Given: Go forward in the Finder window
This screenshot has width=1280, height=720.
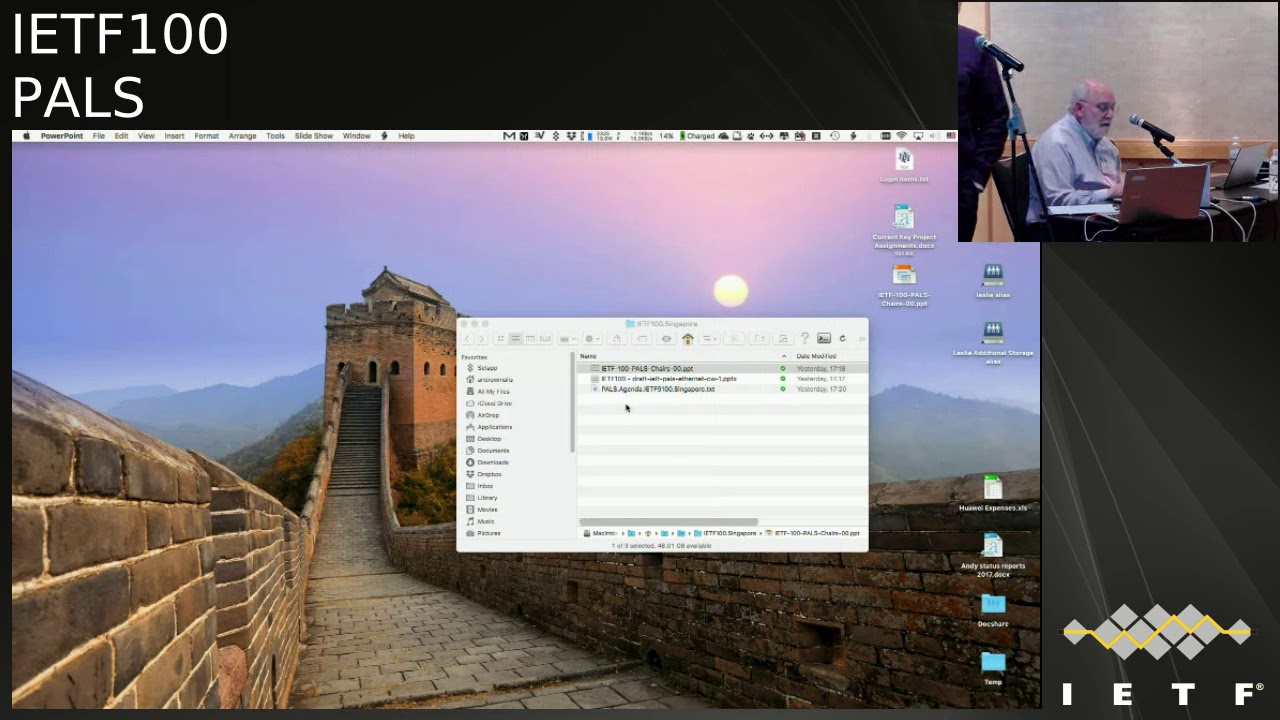Looking at the screenshot, I should (481, 339).
